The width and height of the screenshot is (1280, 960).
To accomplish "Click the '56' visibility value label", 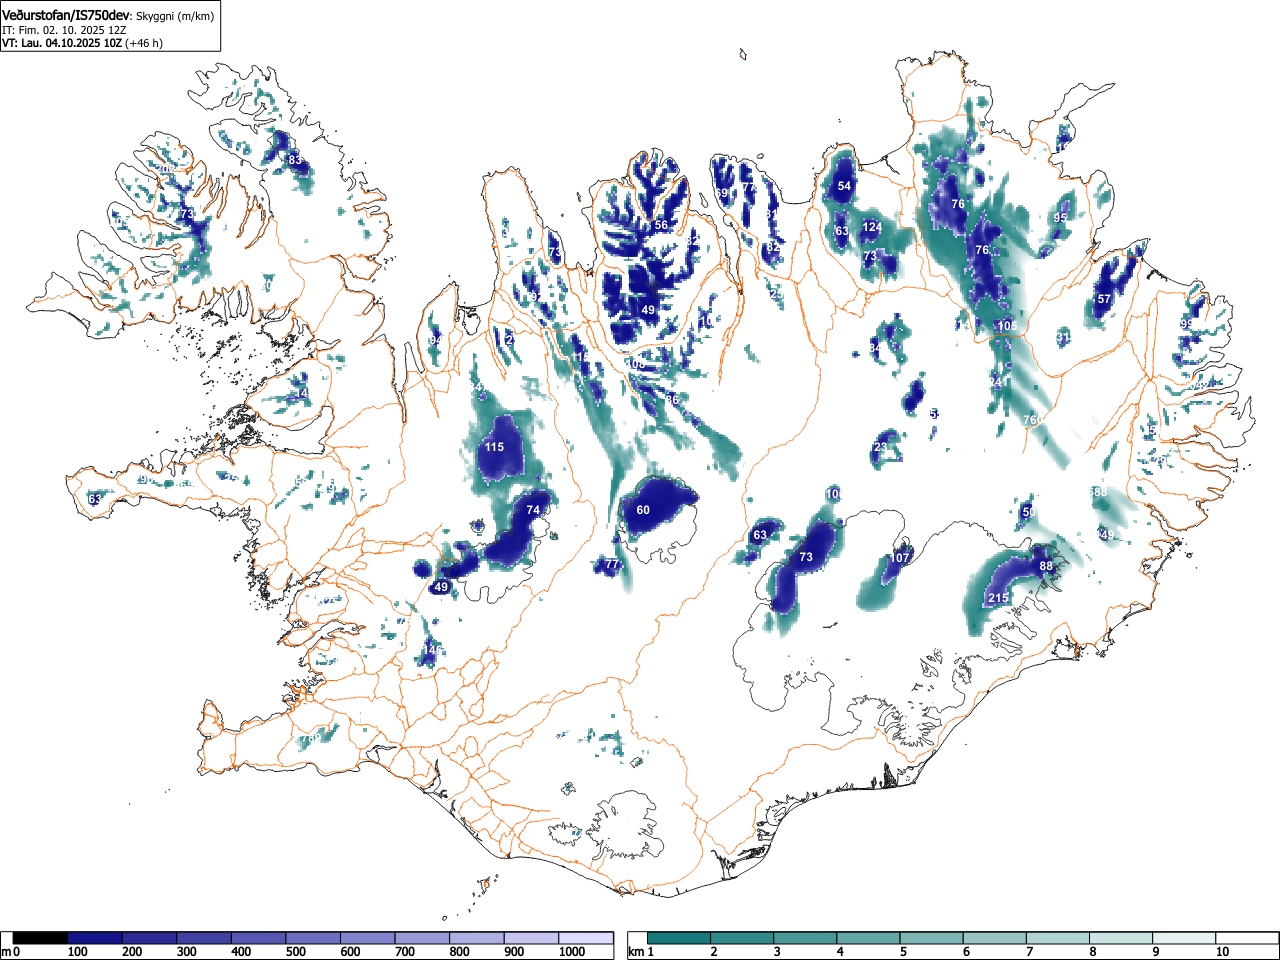I will pos(661,225).
